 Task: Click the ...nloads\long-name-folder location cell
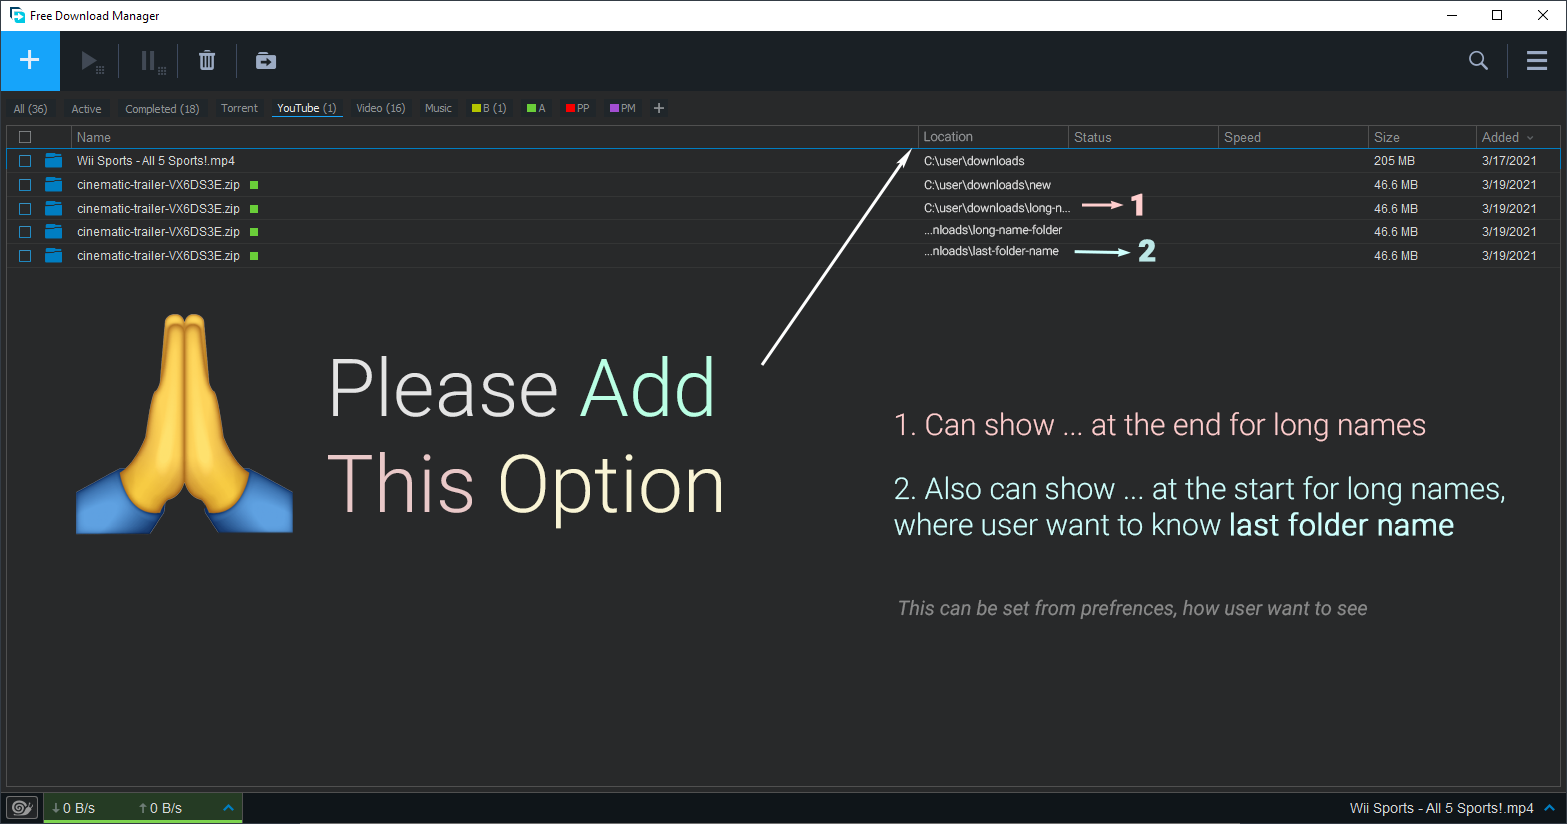(x=993, y=230)
